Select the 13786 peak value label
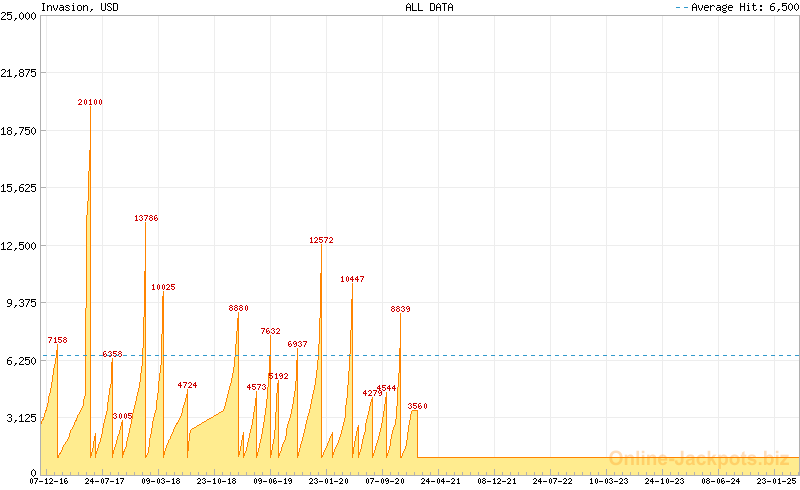Screen dimensions: 800x490 [146, 218]
